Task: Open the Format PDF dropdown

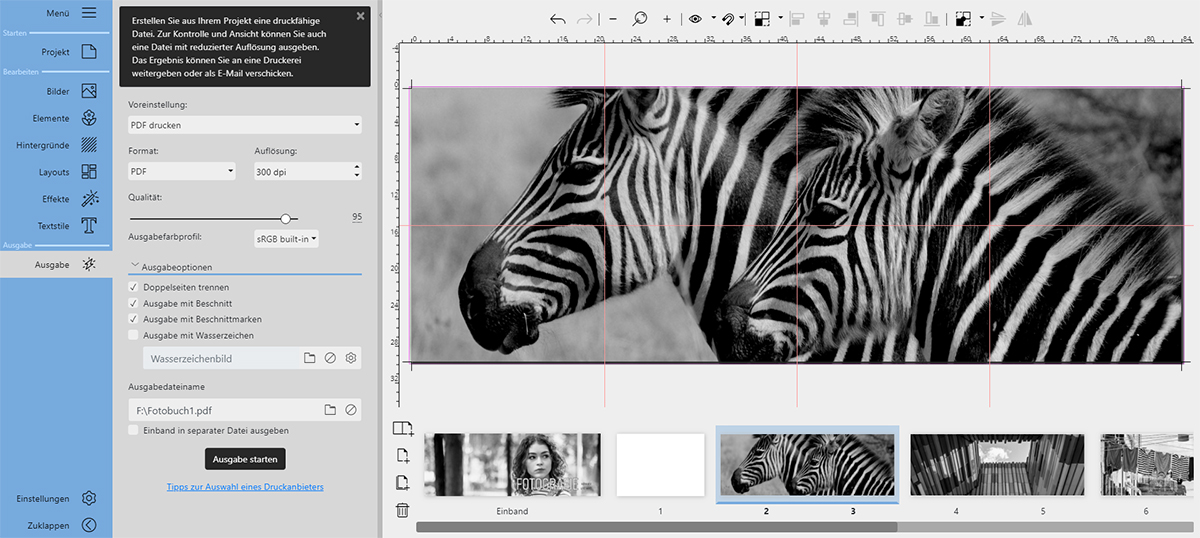Action: (x=182, y=171)
